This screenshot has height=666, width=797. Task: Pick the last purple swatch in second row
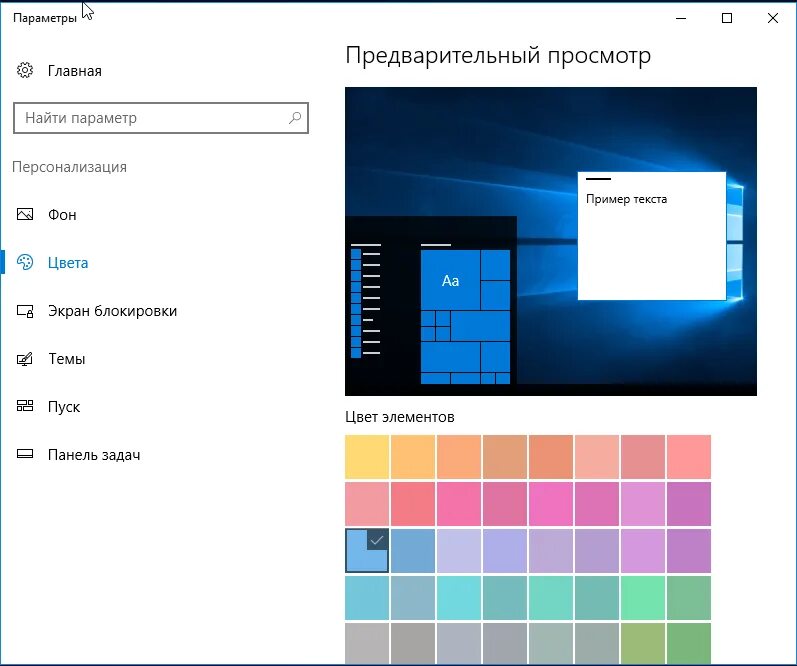[689, 504]
